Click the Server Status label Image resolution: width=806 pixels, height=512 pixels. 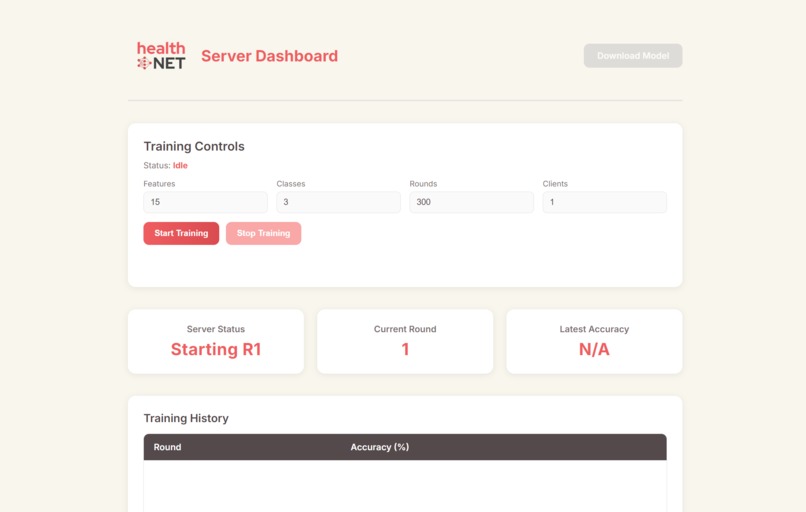(216, 329)
